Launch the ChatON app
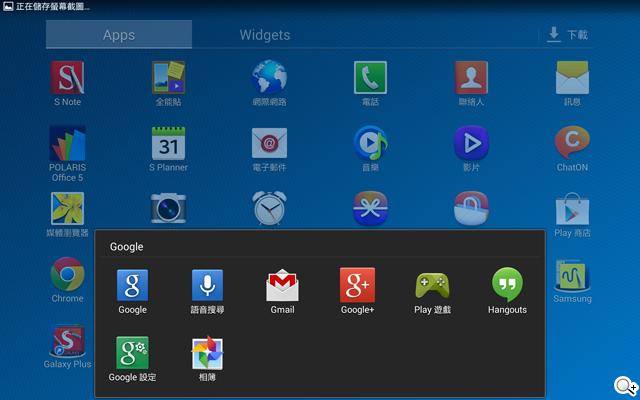Image resolution: width=640 pixels, height=400 pixels. point(572,144)
